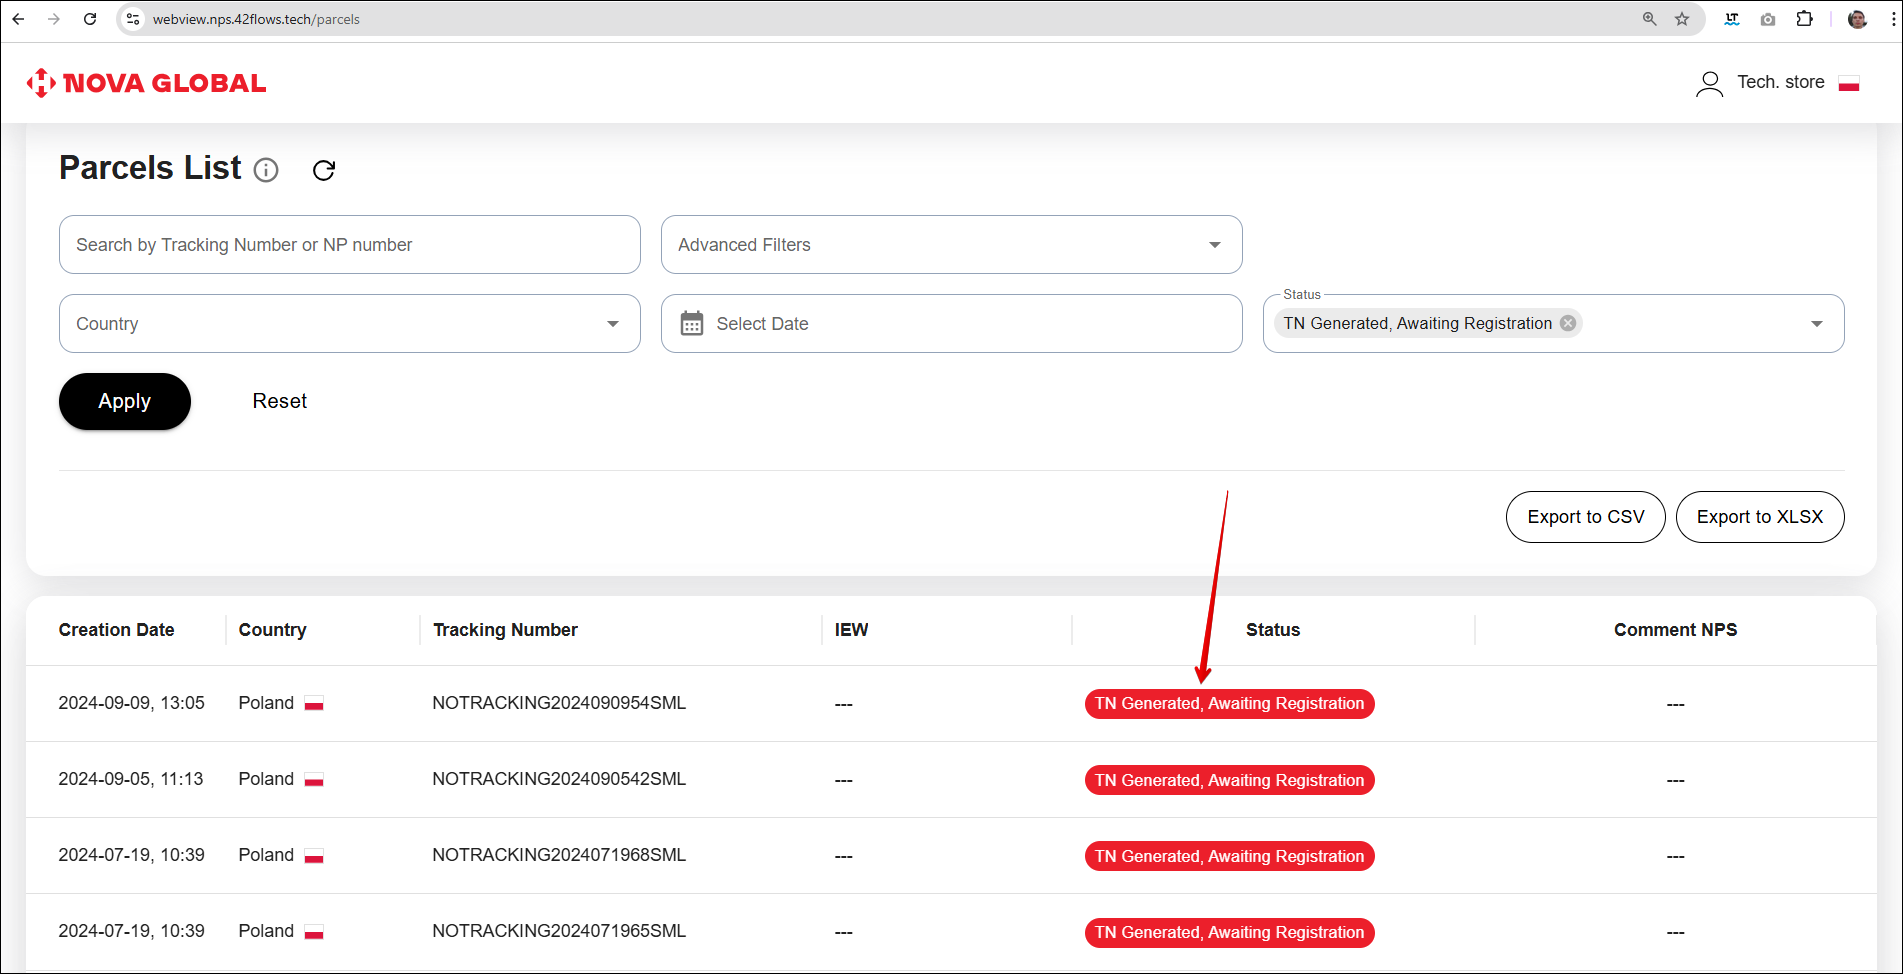The width and height of the screenshot is (1903, 974).
Task: Export the parcels to CSV
Action: click(1585, 517)
